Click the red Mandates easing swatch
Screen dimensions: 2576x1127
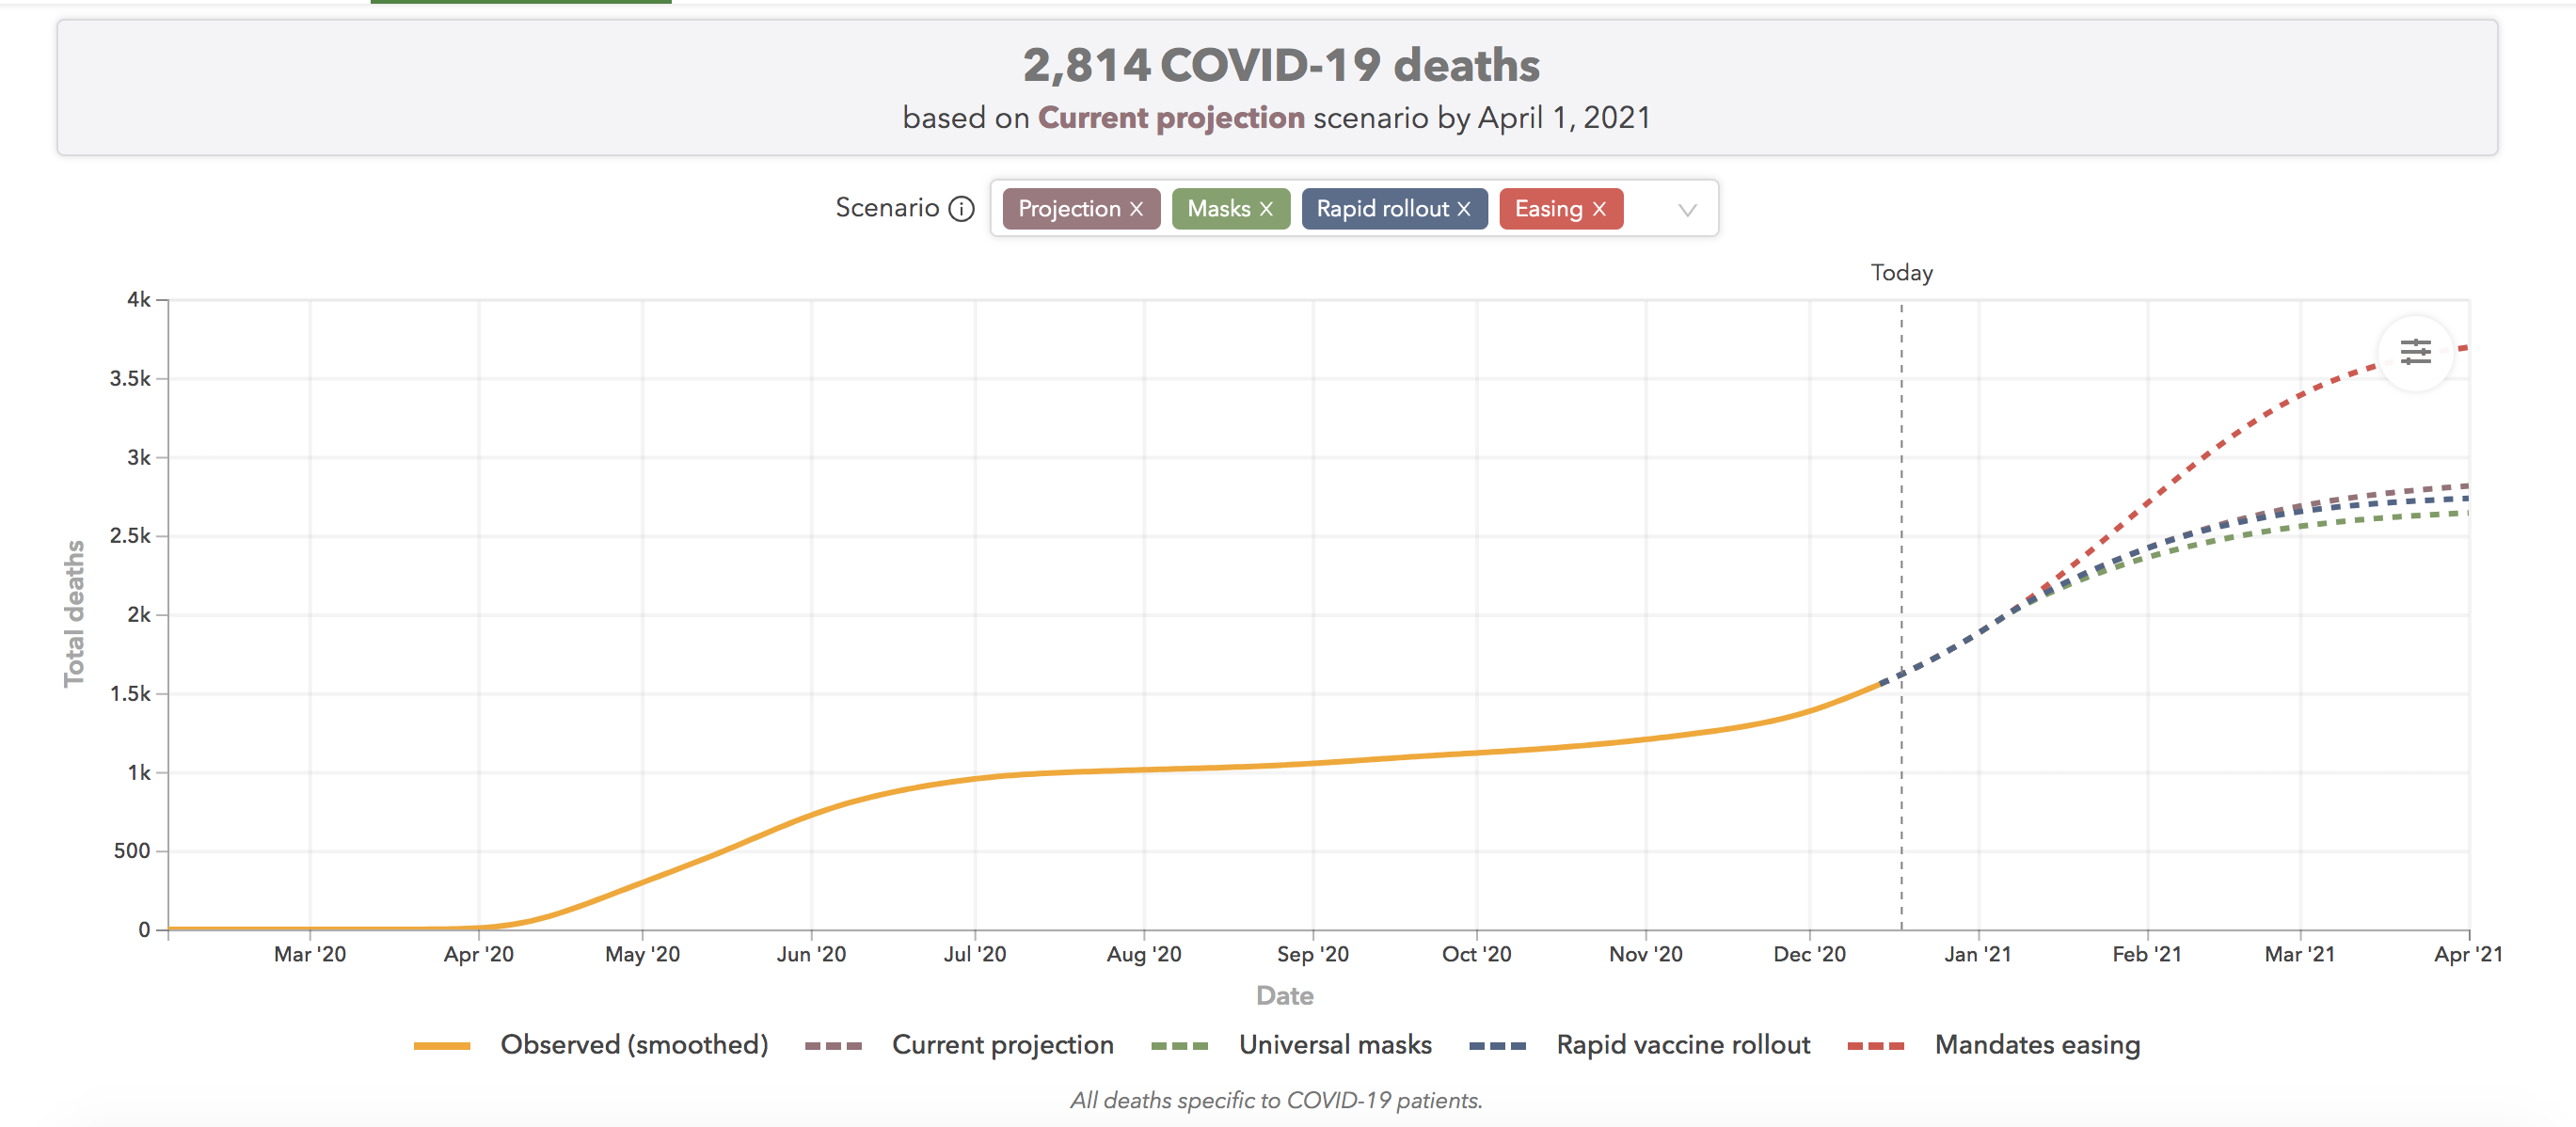click(x=1875, y=1046)
